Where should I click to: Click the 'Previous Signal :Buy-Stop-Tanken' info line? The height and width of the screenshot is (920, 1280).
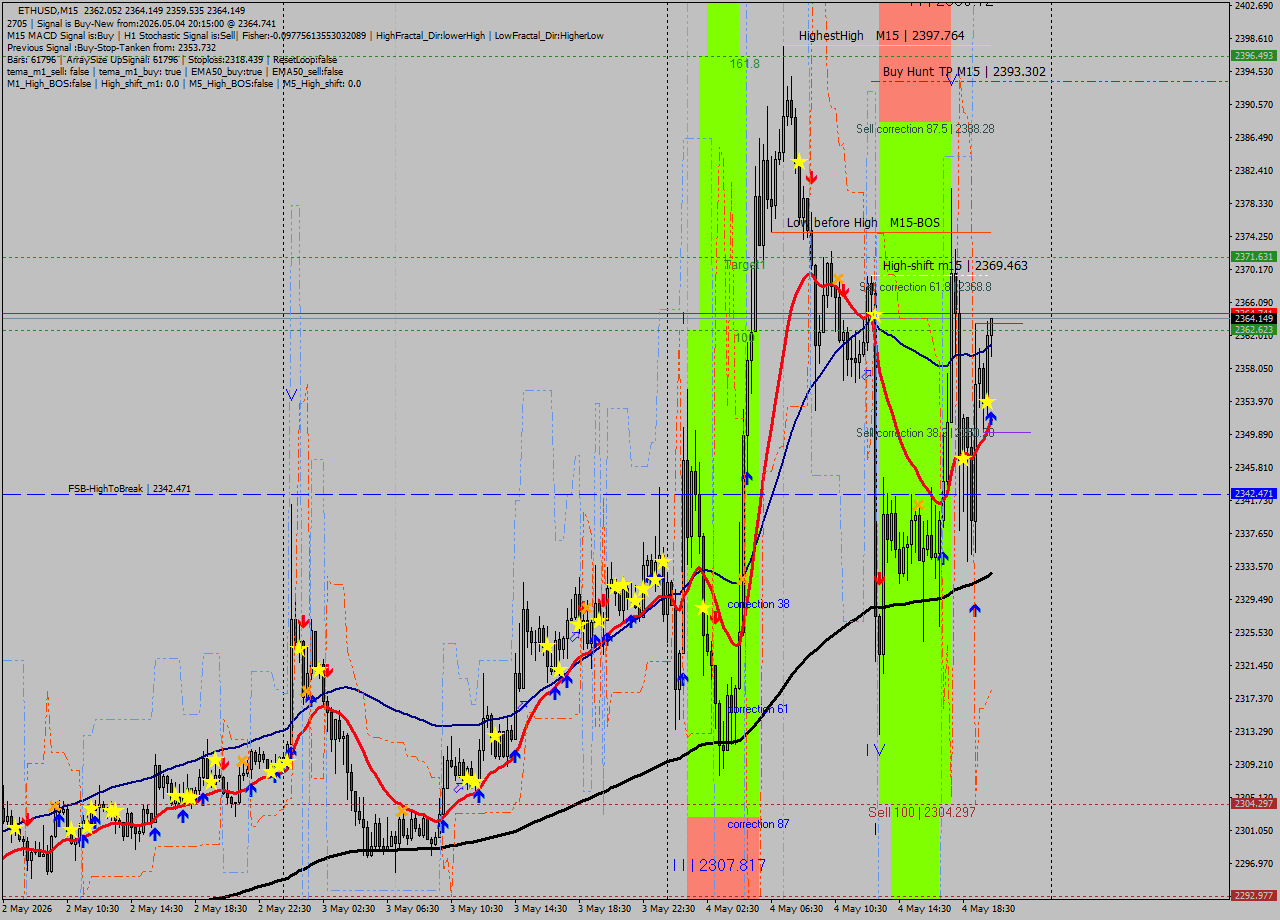point(111,47)
